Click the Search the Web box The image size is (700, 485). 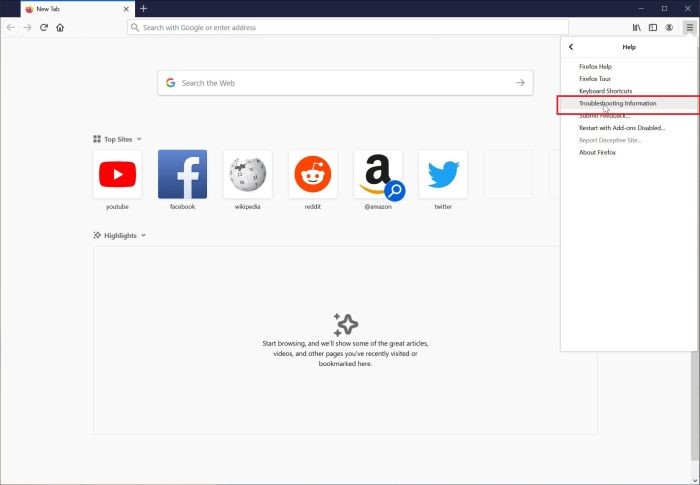coord(345,83)
